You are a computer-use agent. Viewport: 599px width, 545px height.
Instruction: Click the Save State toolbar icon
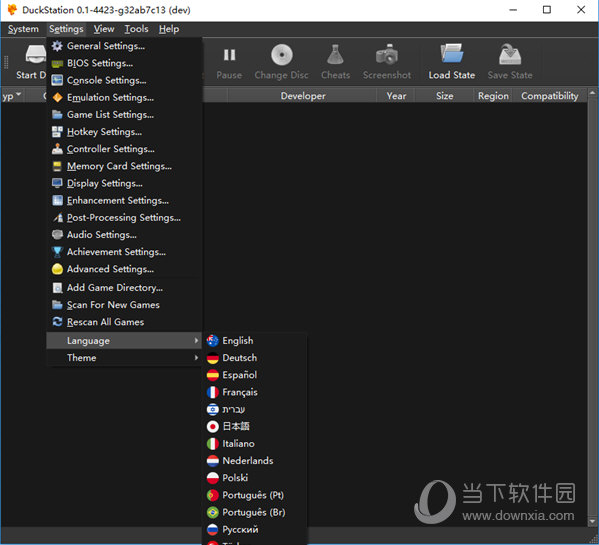[510, 54]
